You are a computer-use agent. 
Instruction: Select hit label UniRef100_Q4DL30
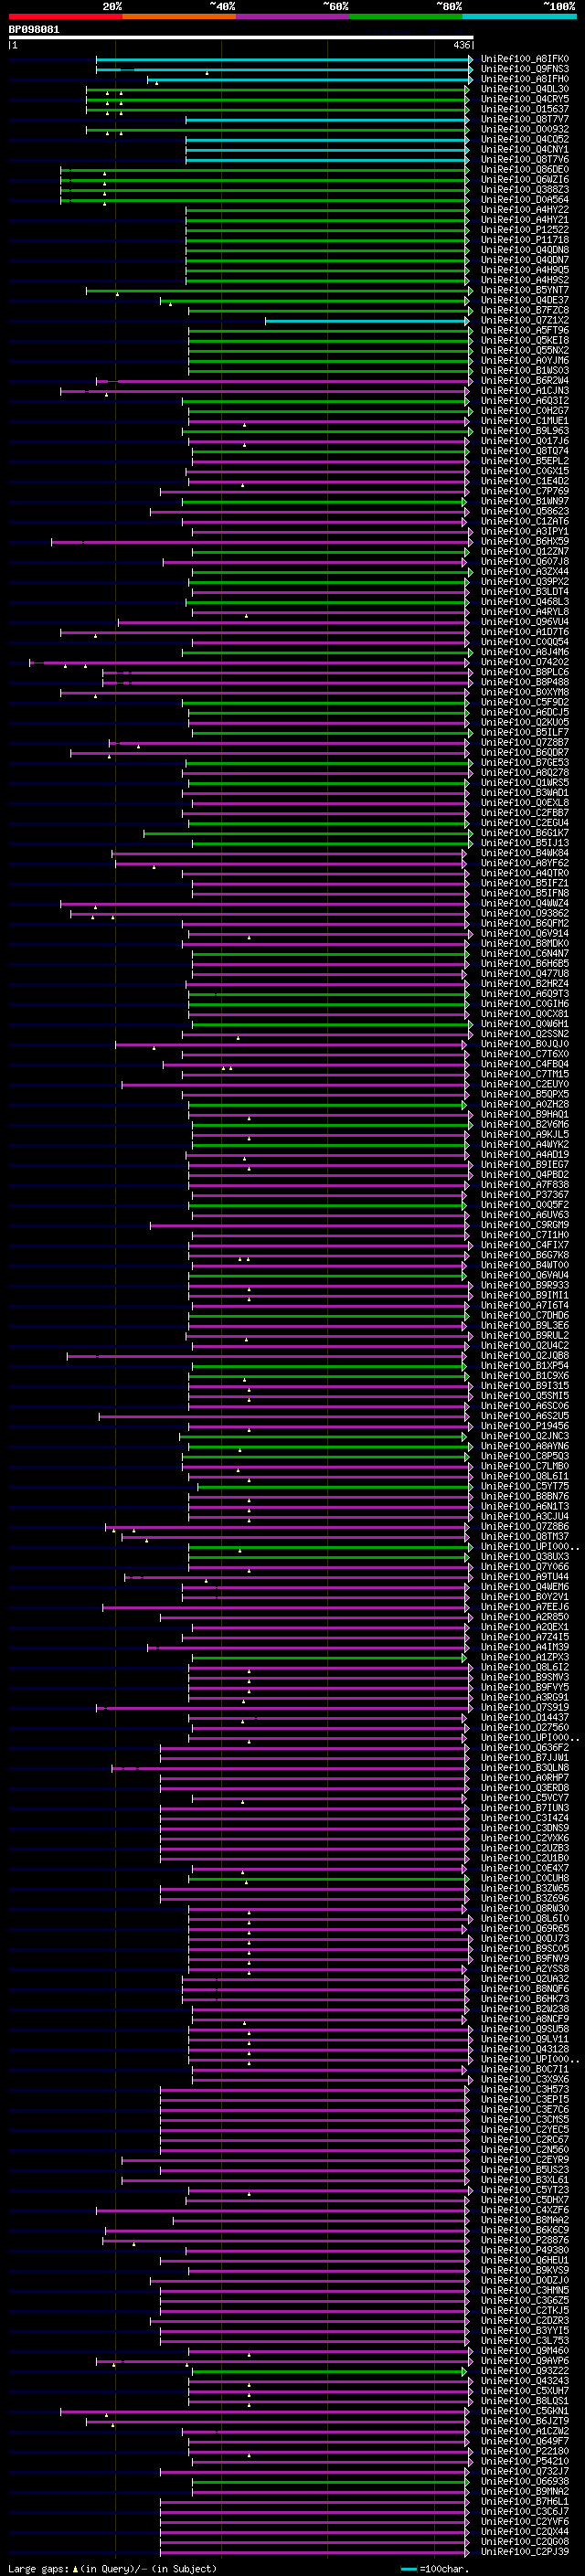tap(525, 89)
